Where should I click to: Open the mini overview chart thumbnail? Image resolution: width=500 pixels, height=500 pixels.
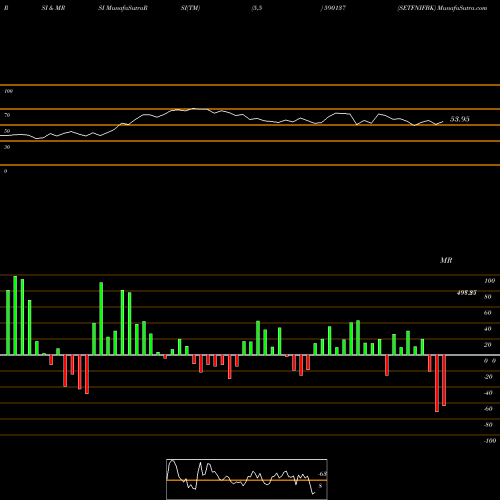[x=247, y=479]
